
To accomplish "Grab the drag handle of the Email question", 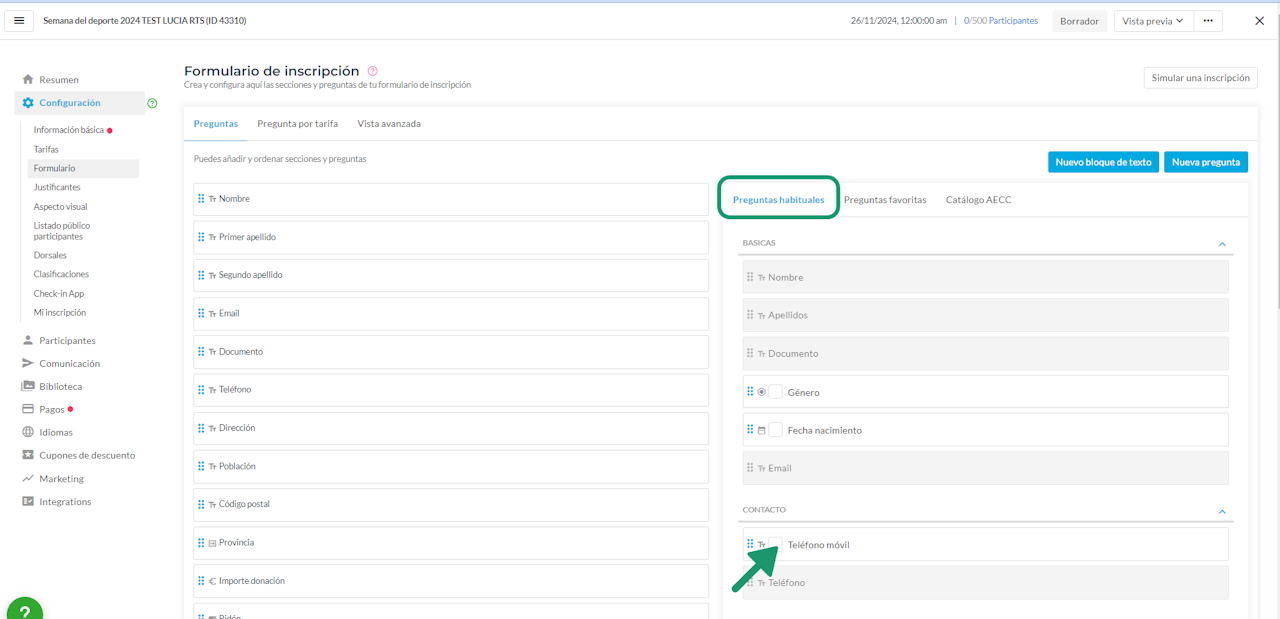I will [201, 313].
